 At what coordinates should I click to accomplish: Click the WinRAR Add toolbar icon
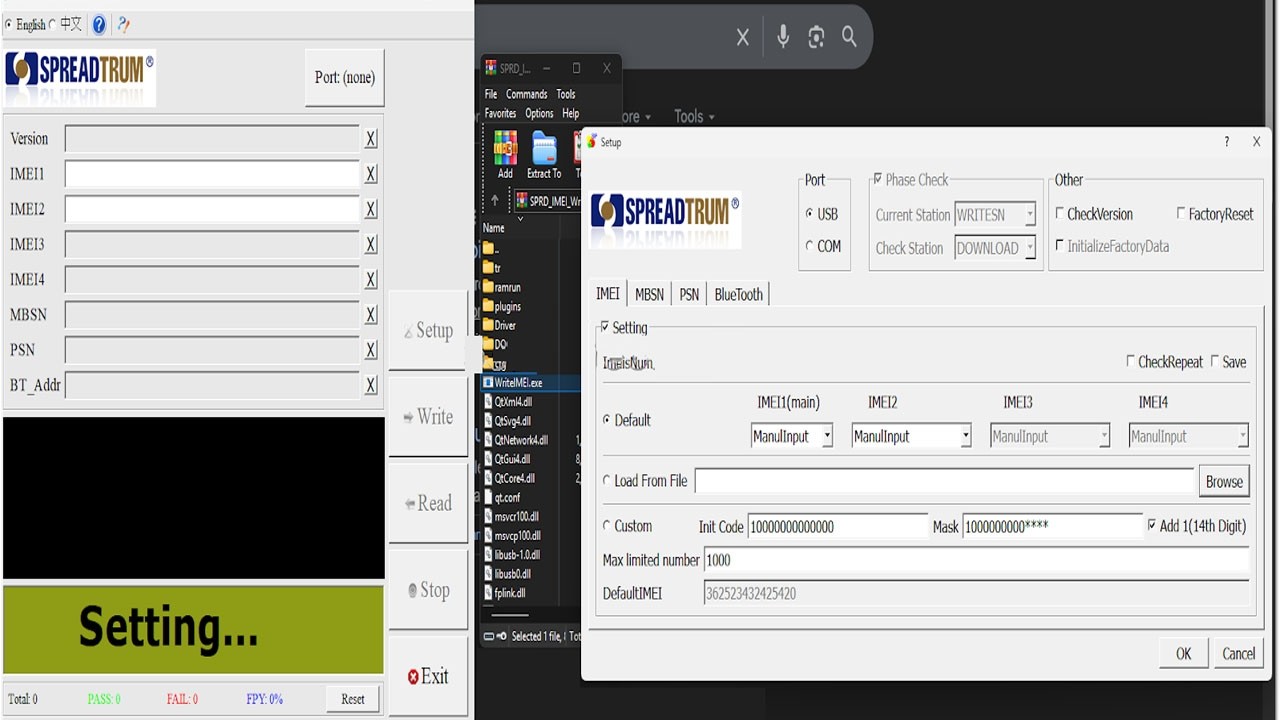[x=505, y=154]
